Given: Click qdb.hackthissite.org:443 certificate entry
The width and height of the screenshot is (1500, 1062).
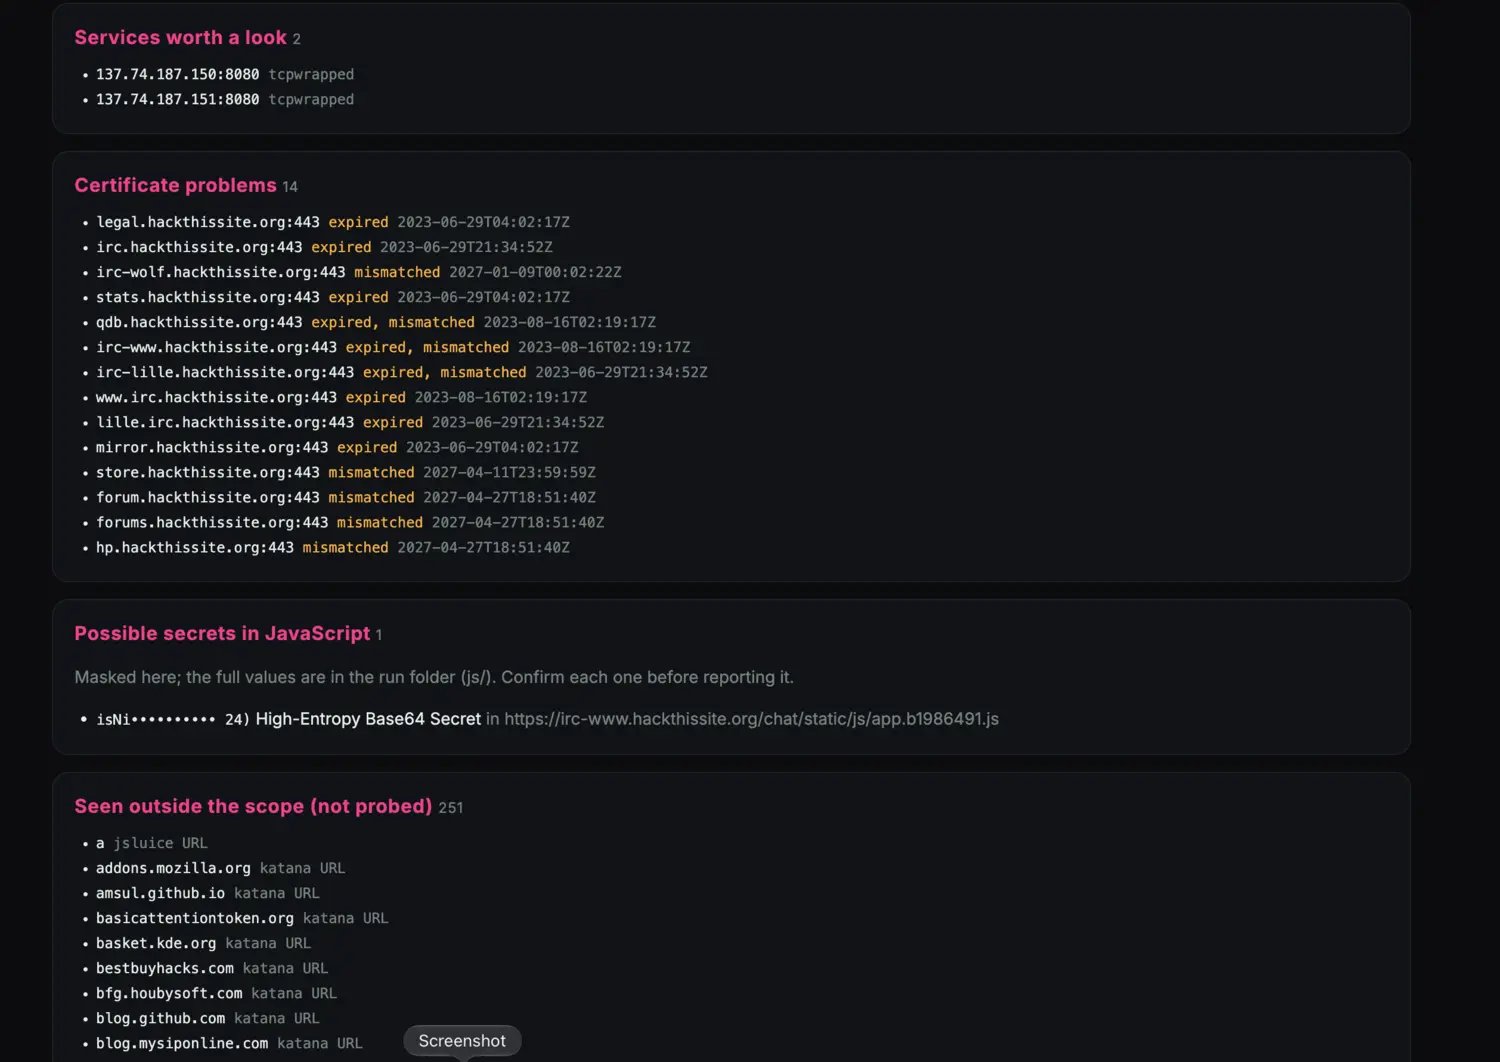Looking at the screenshot, I should click(x=376, y=322).
